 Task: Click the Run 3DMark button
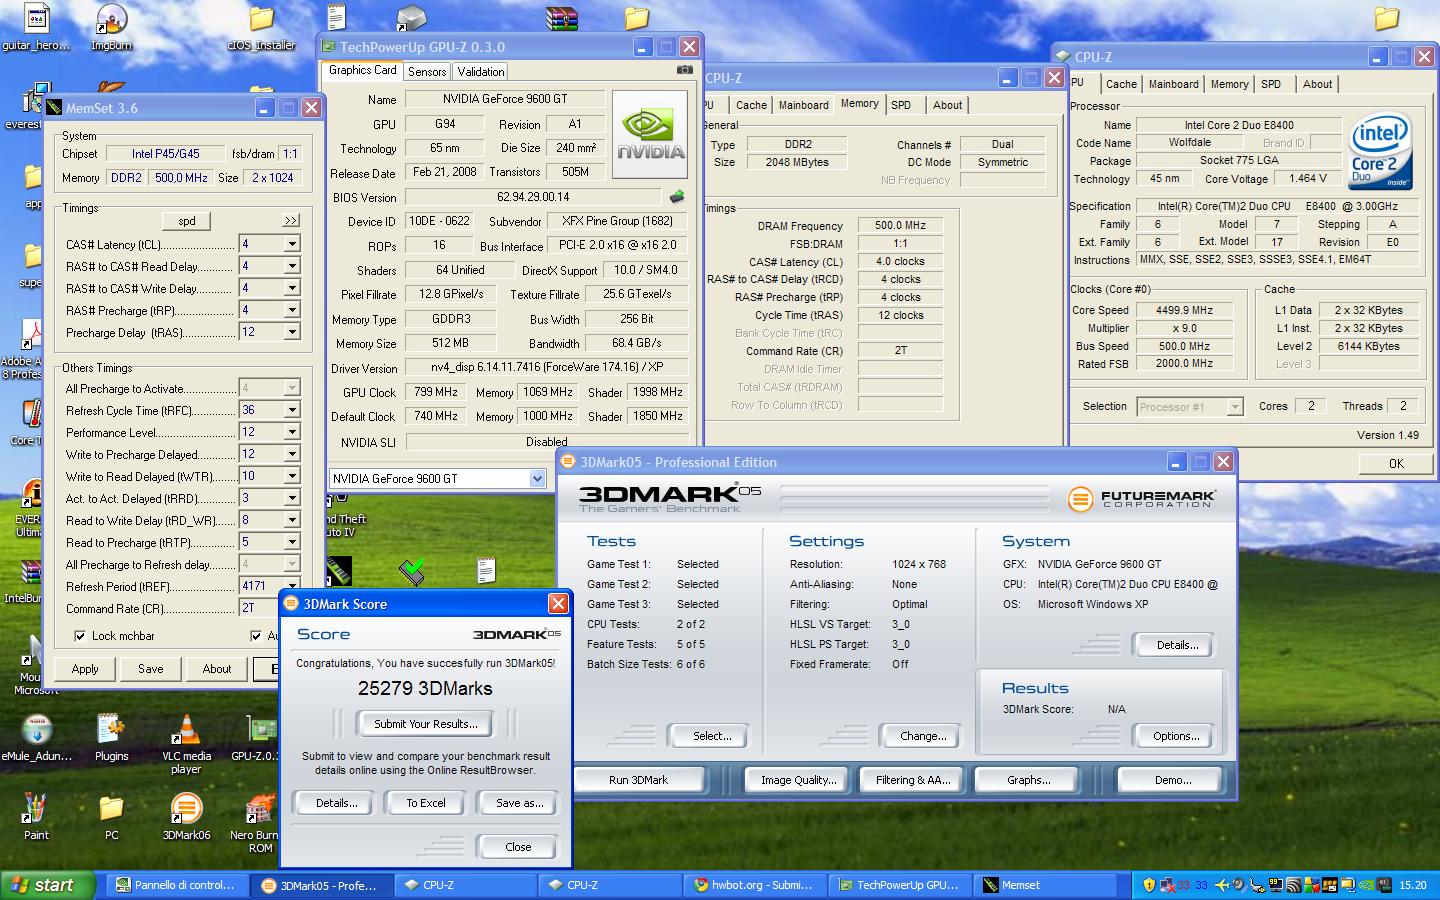[x=638, y=780]
